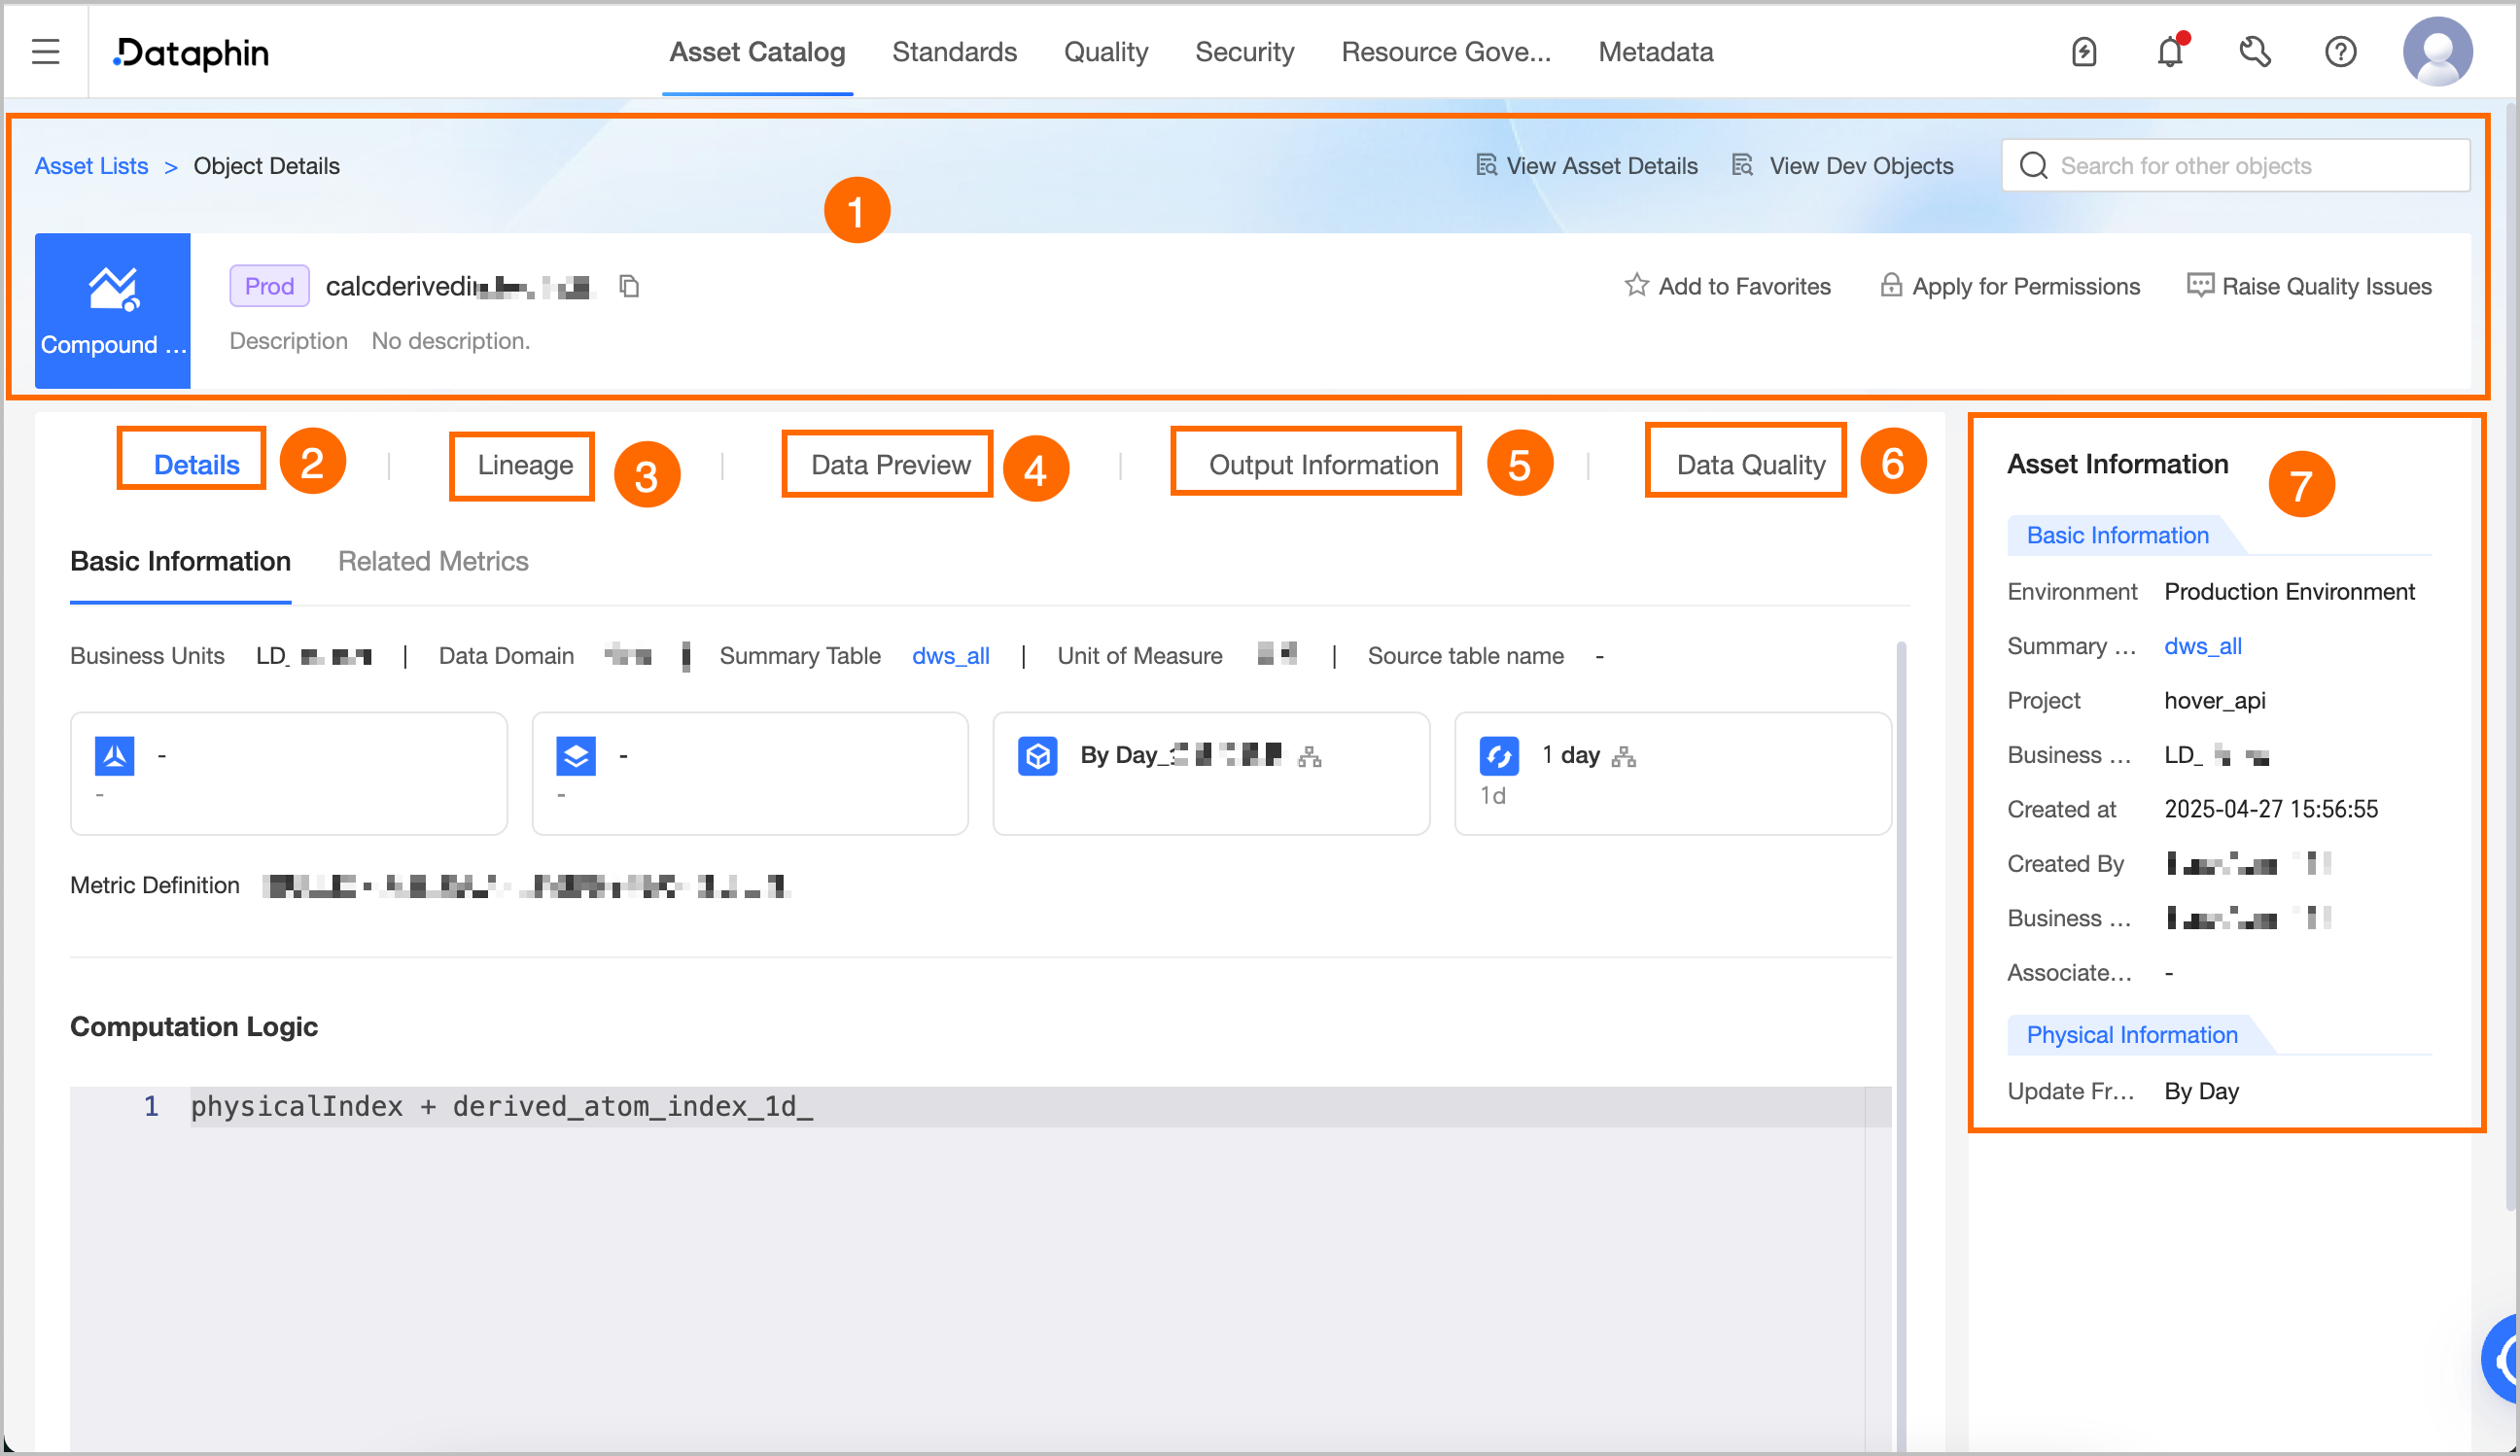Click the Compound metric type icon
This screenshot has height=1456, width=2520.
pyautogui.click(x=113, y=310)
